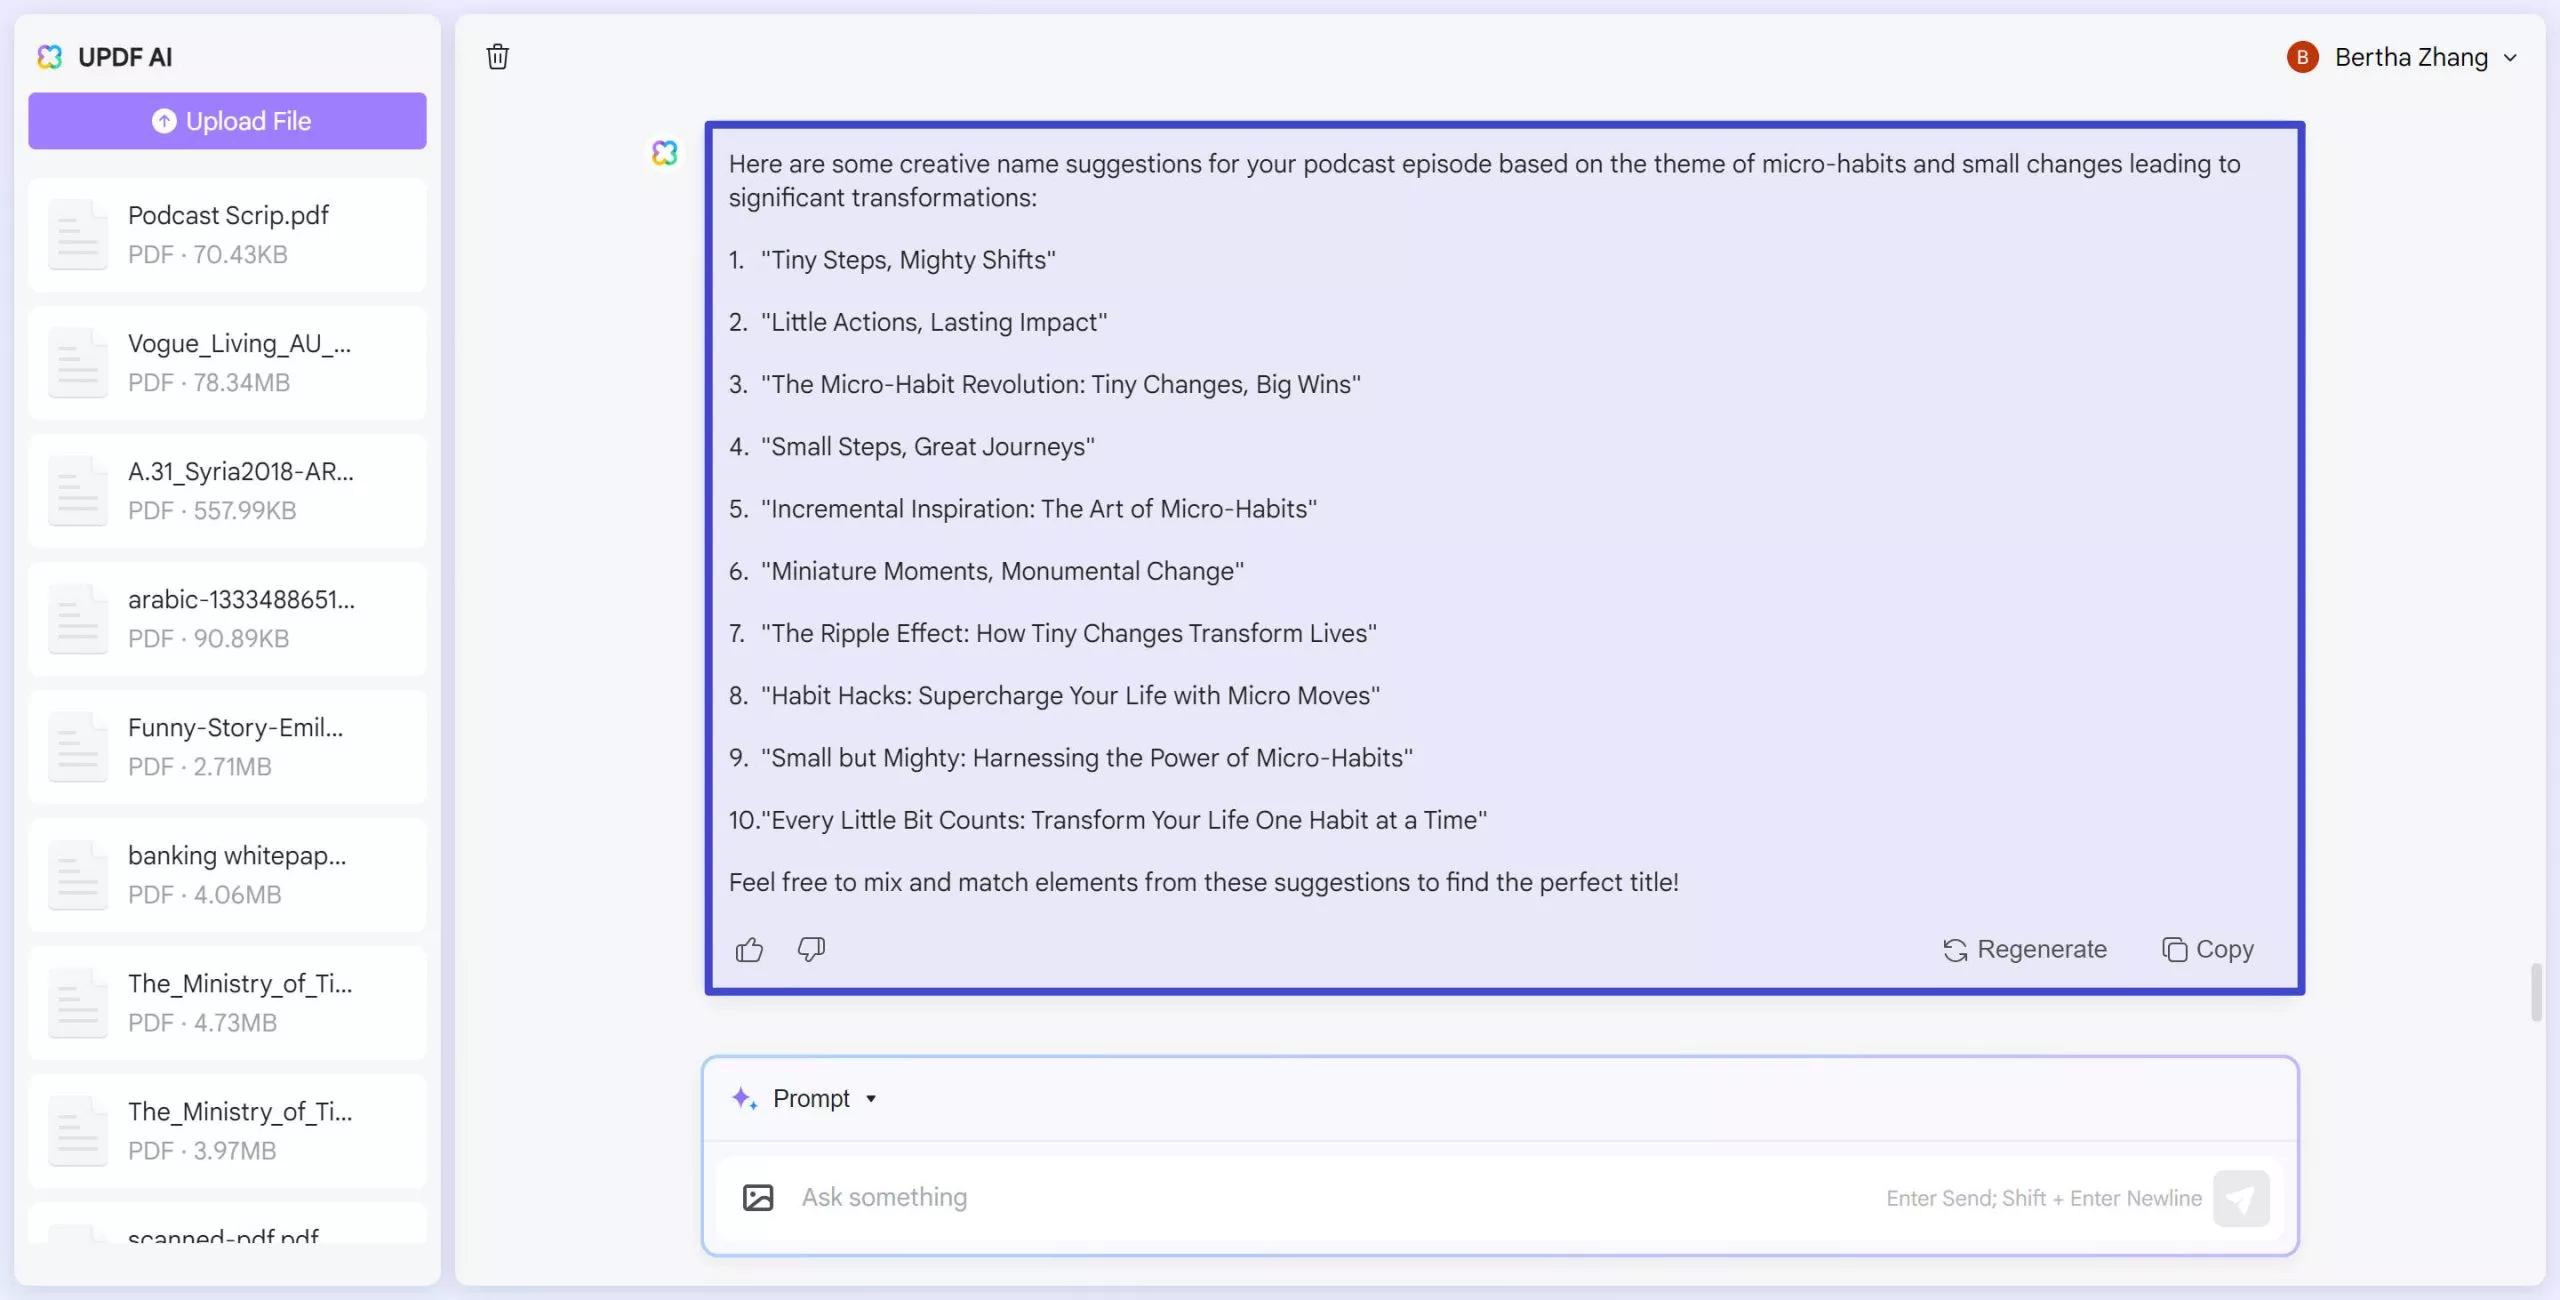Give the response a thumbs down
2560x1300 pixels.
(x=810, y=949)
